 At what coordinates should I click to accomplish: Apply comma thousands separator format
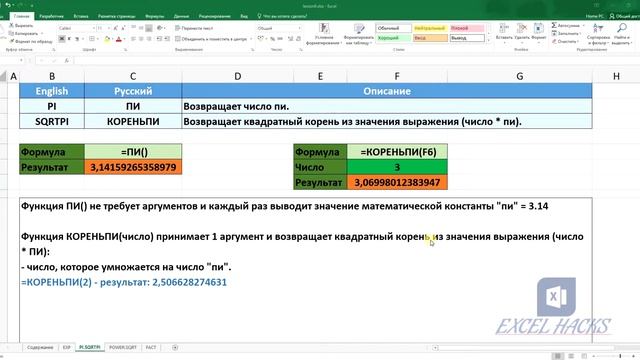coord(280,39)
